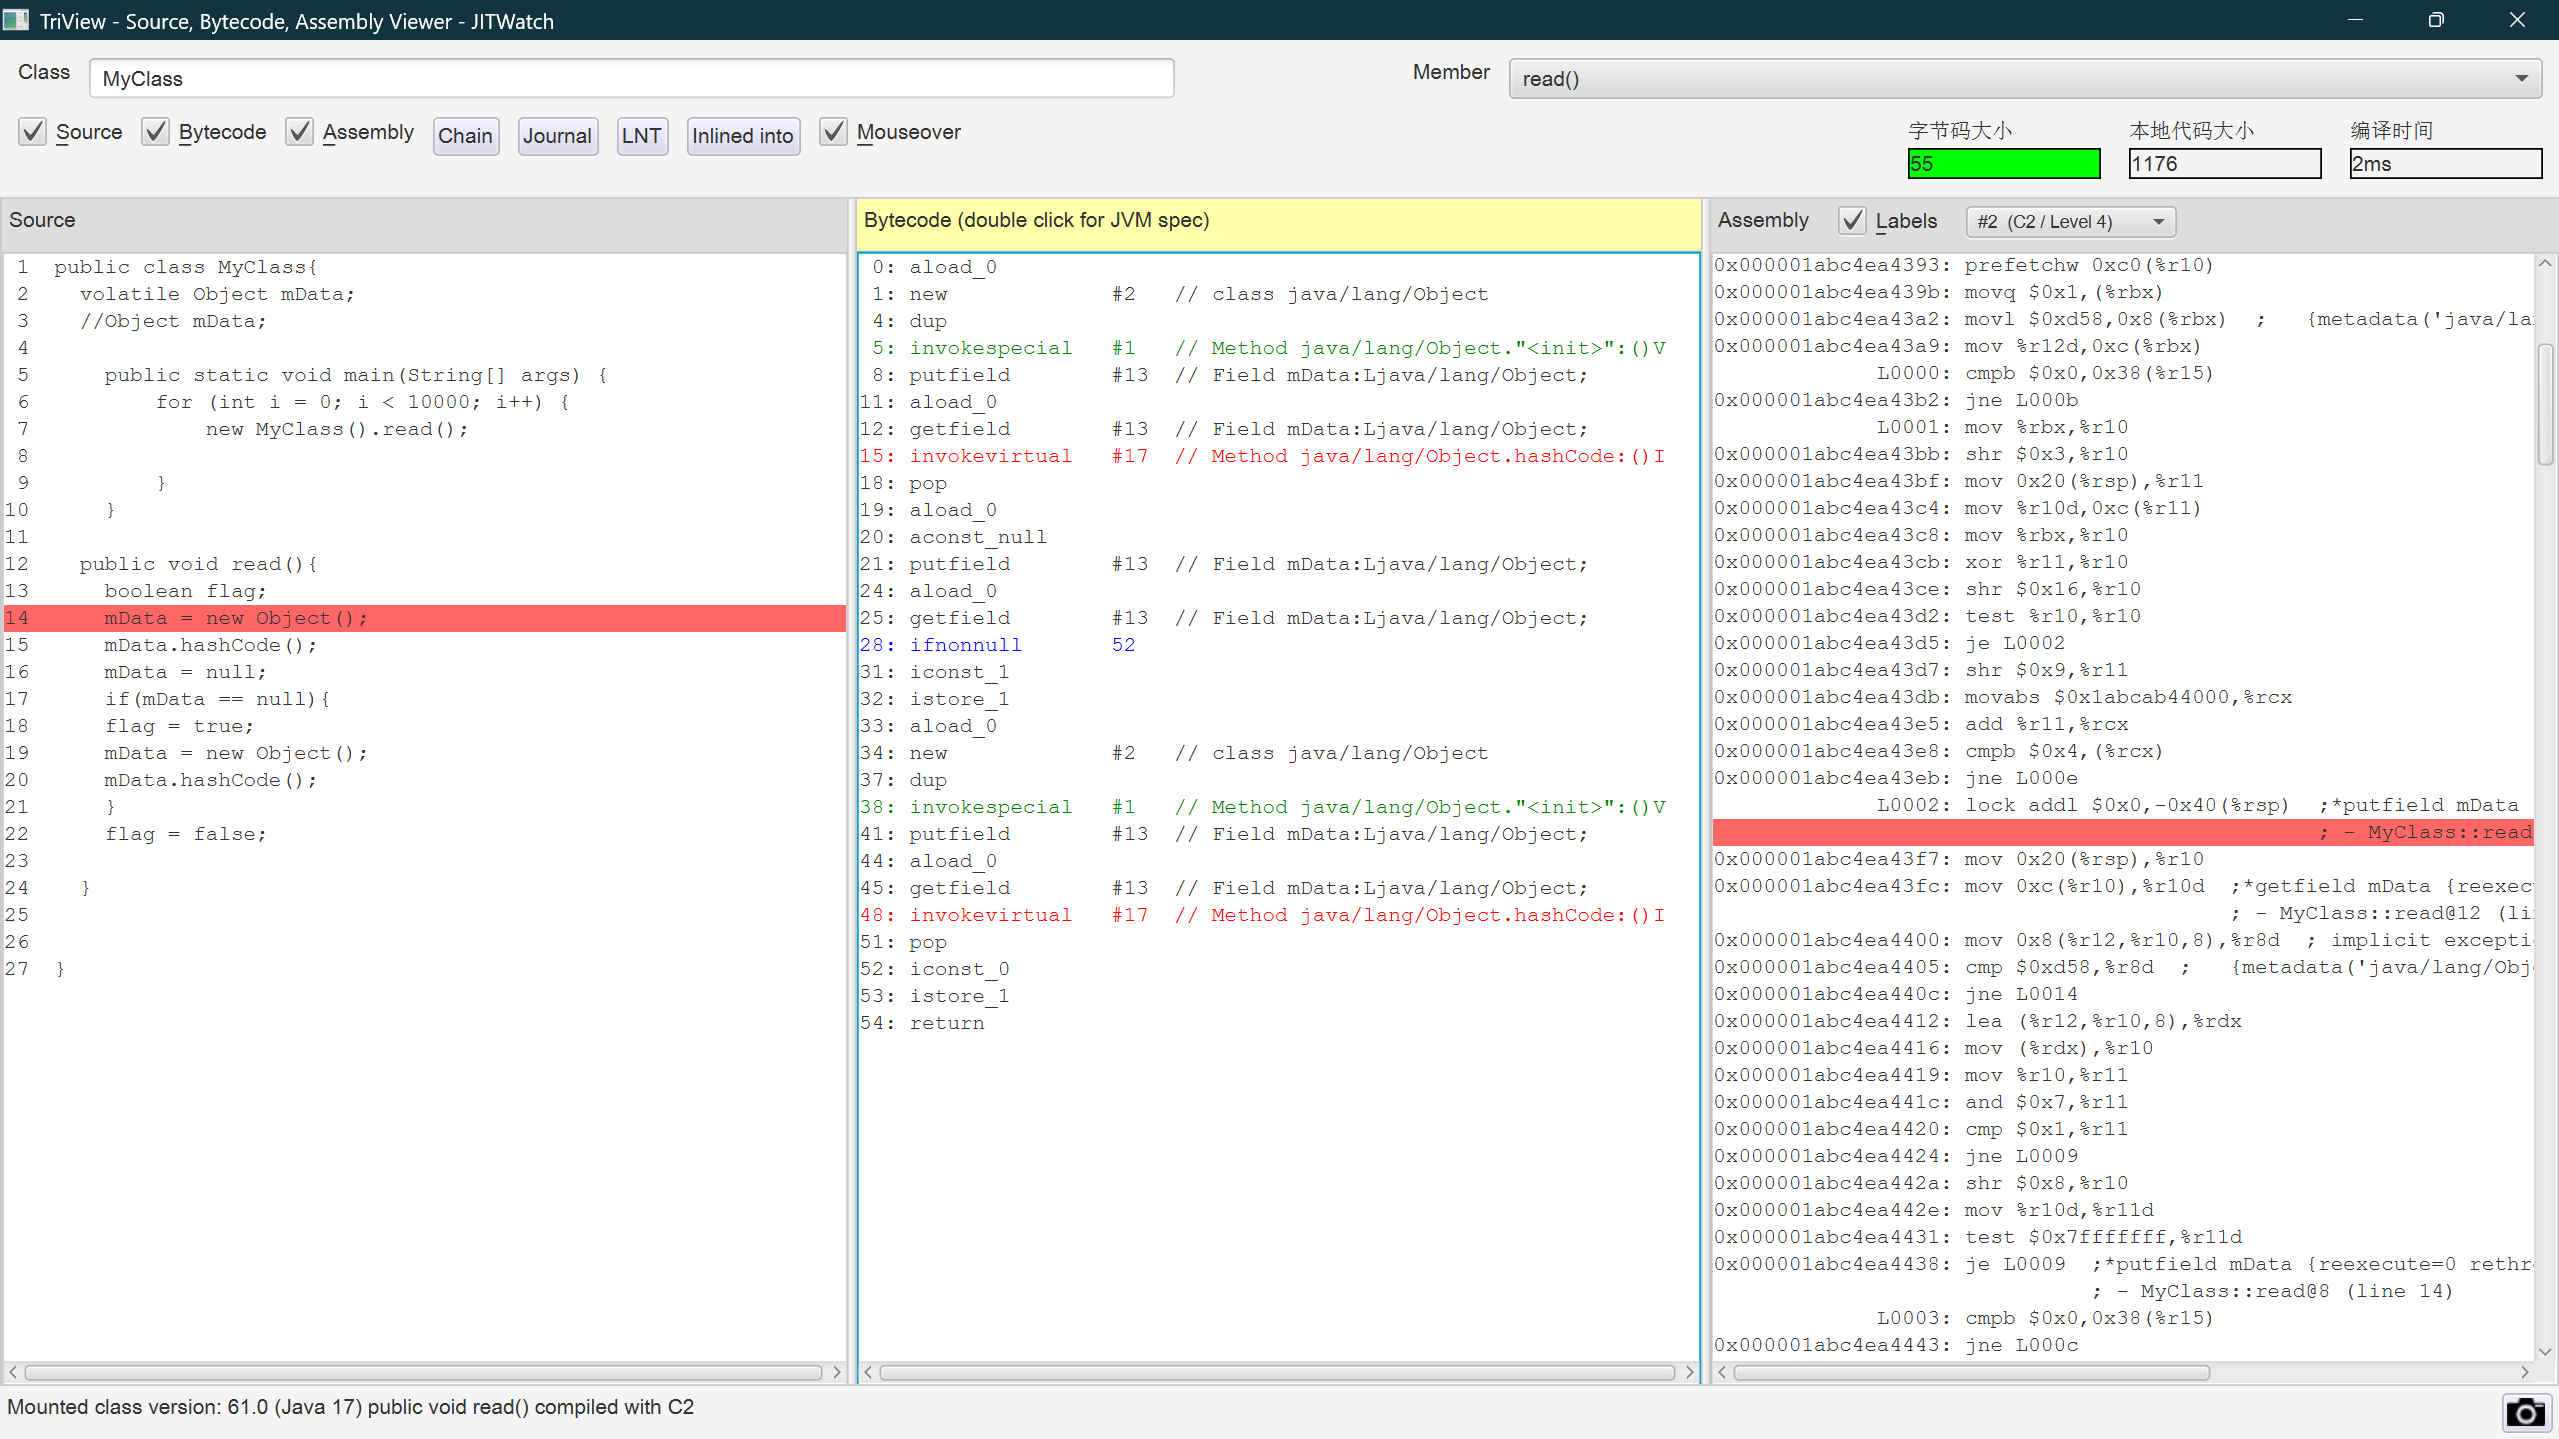Screen dimensions: 2559x1439
Task: Open the Member read() dropdown
Action: coord(2025,79)
